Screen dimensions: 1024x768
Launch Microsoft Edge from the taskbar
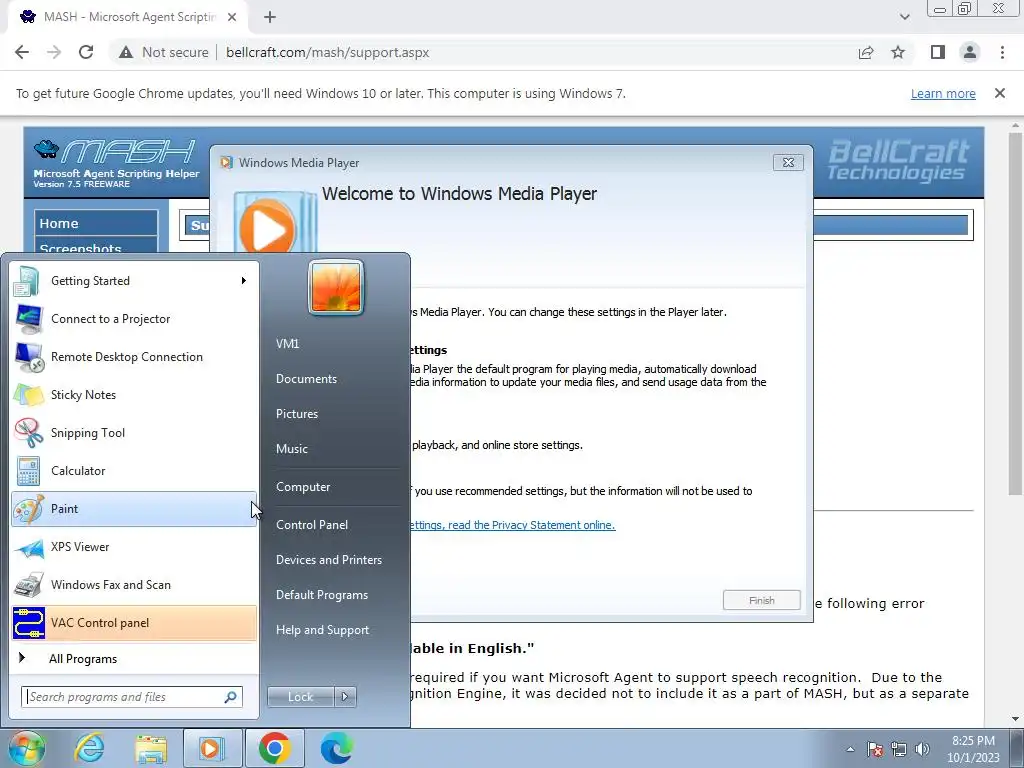coord(337,748)
